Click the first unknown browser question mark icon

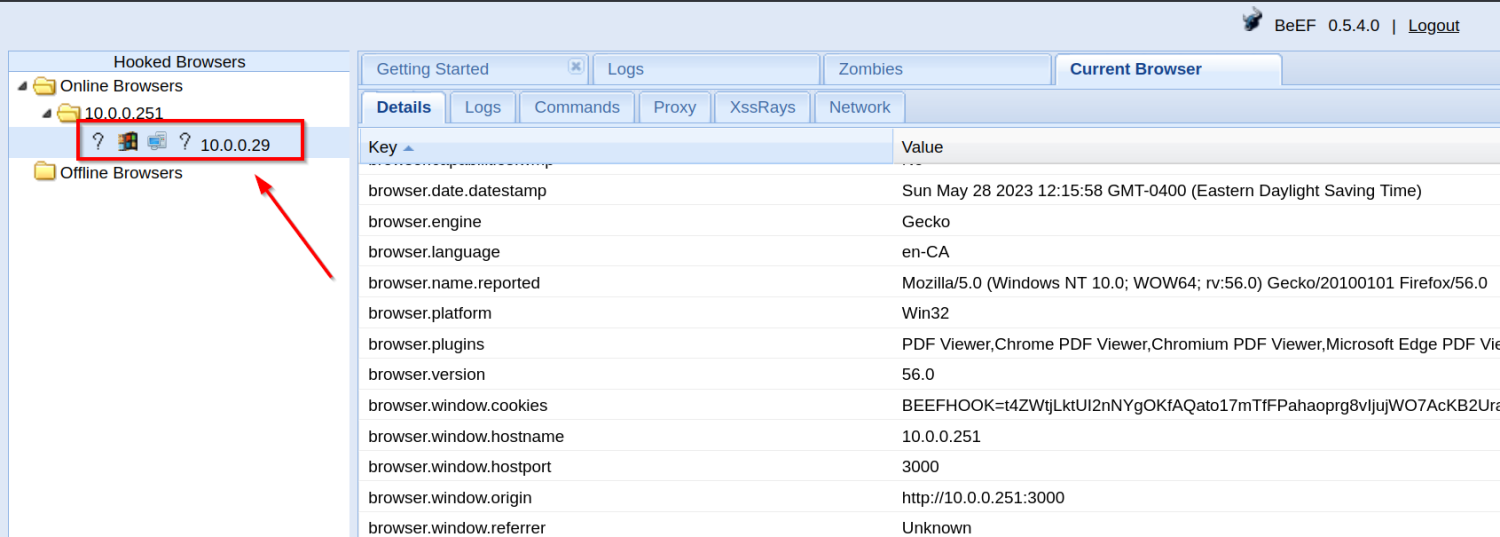click(98, 142)
